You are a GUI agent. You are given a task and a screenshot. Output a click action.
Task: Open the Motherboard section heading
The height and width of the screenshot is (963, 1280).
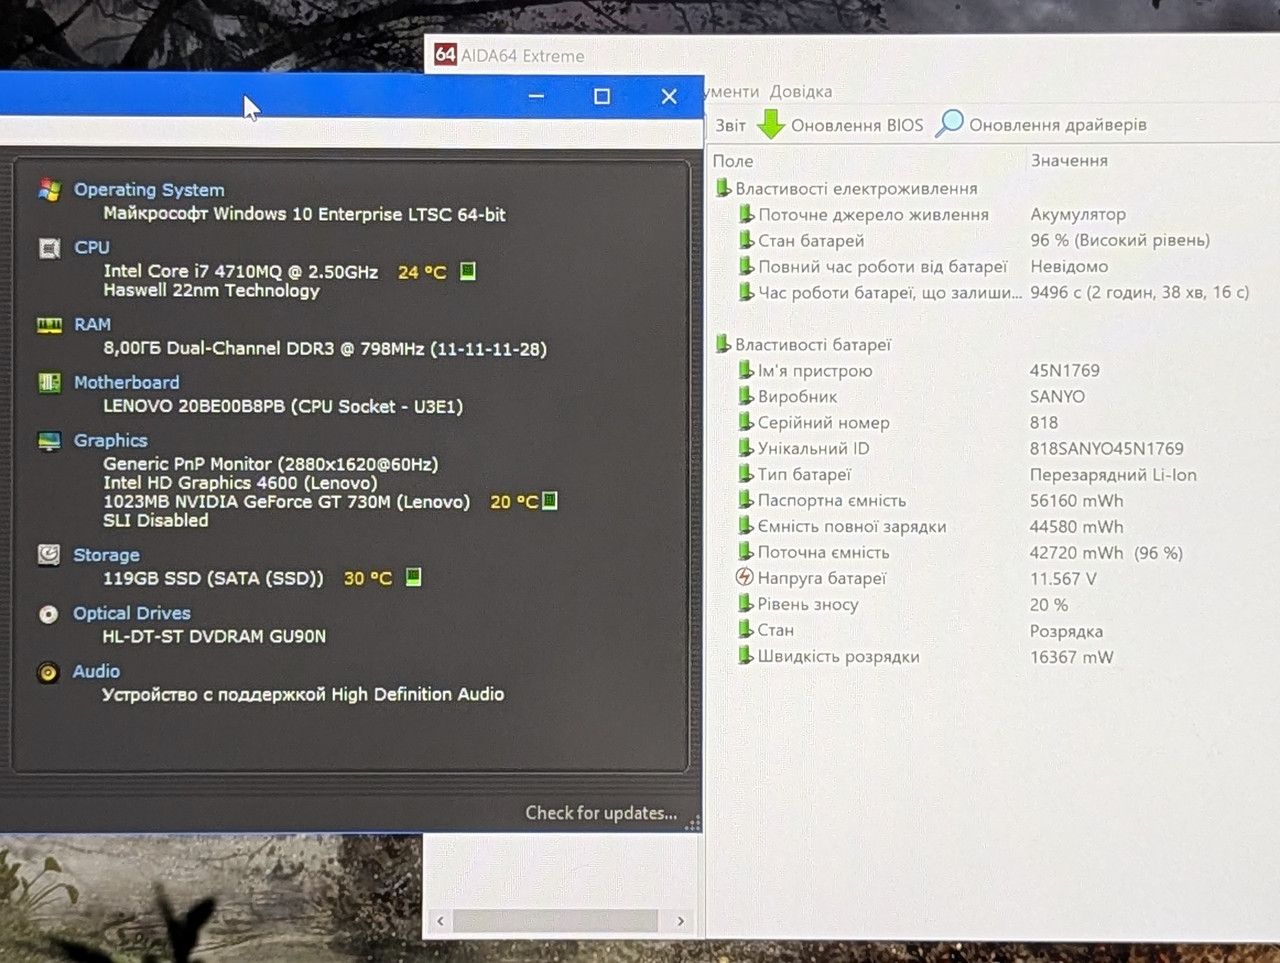click(x=127, y=382)
